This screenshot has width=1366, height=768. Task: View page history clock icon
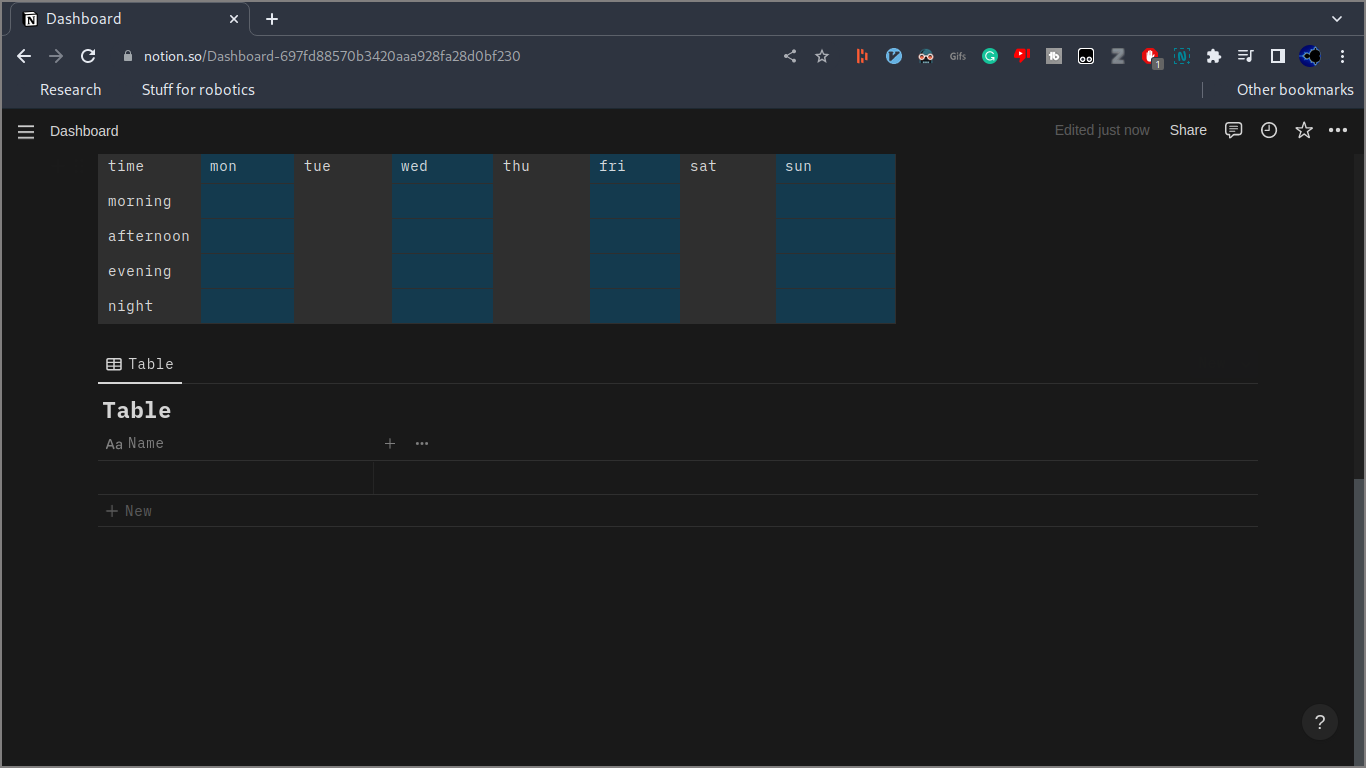coord(1269,130)
